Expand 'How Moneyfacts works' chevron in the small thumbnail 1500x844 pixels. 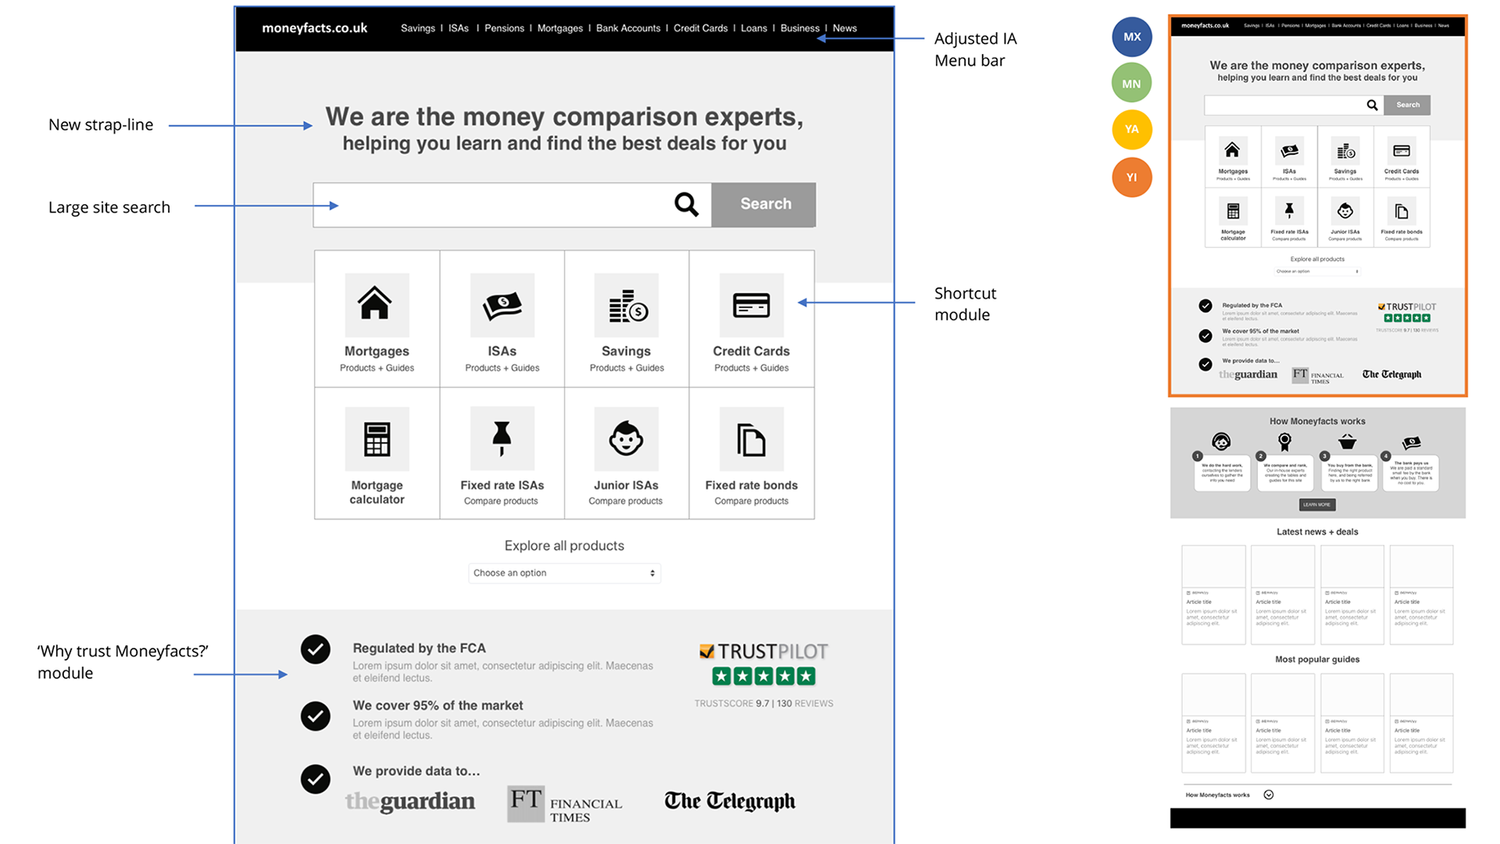tap(1268, 795)
